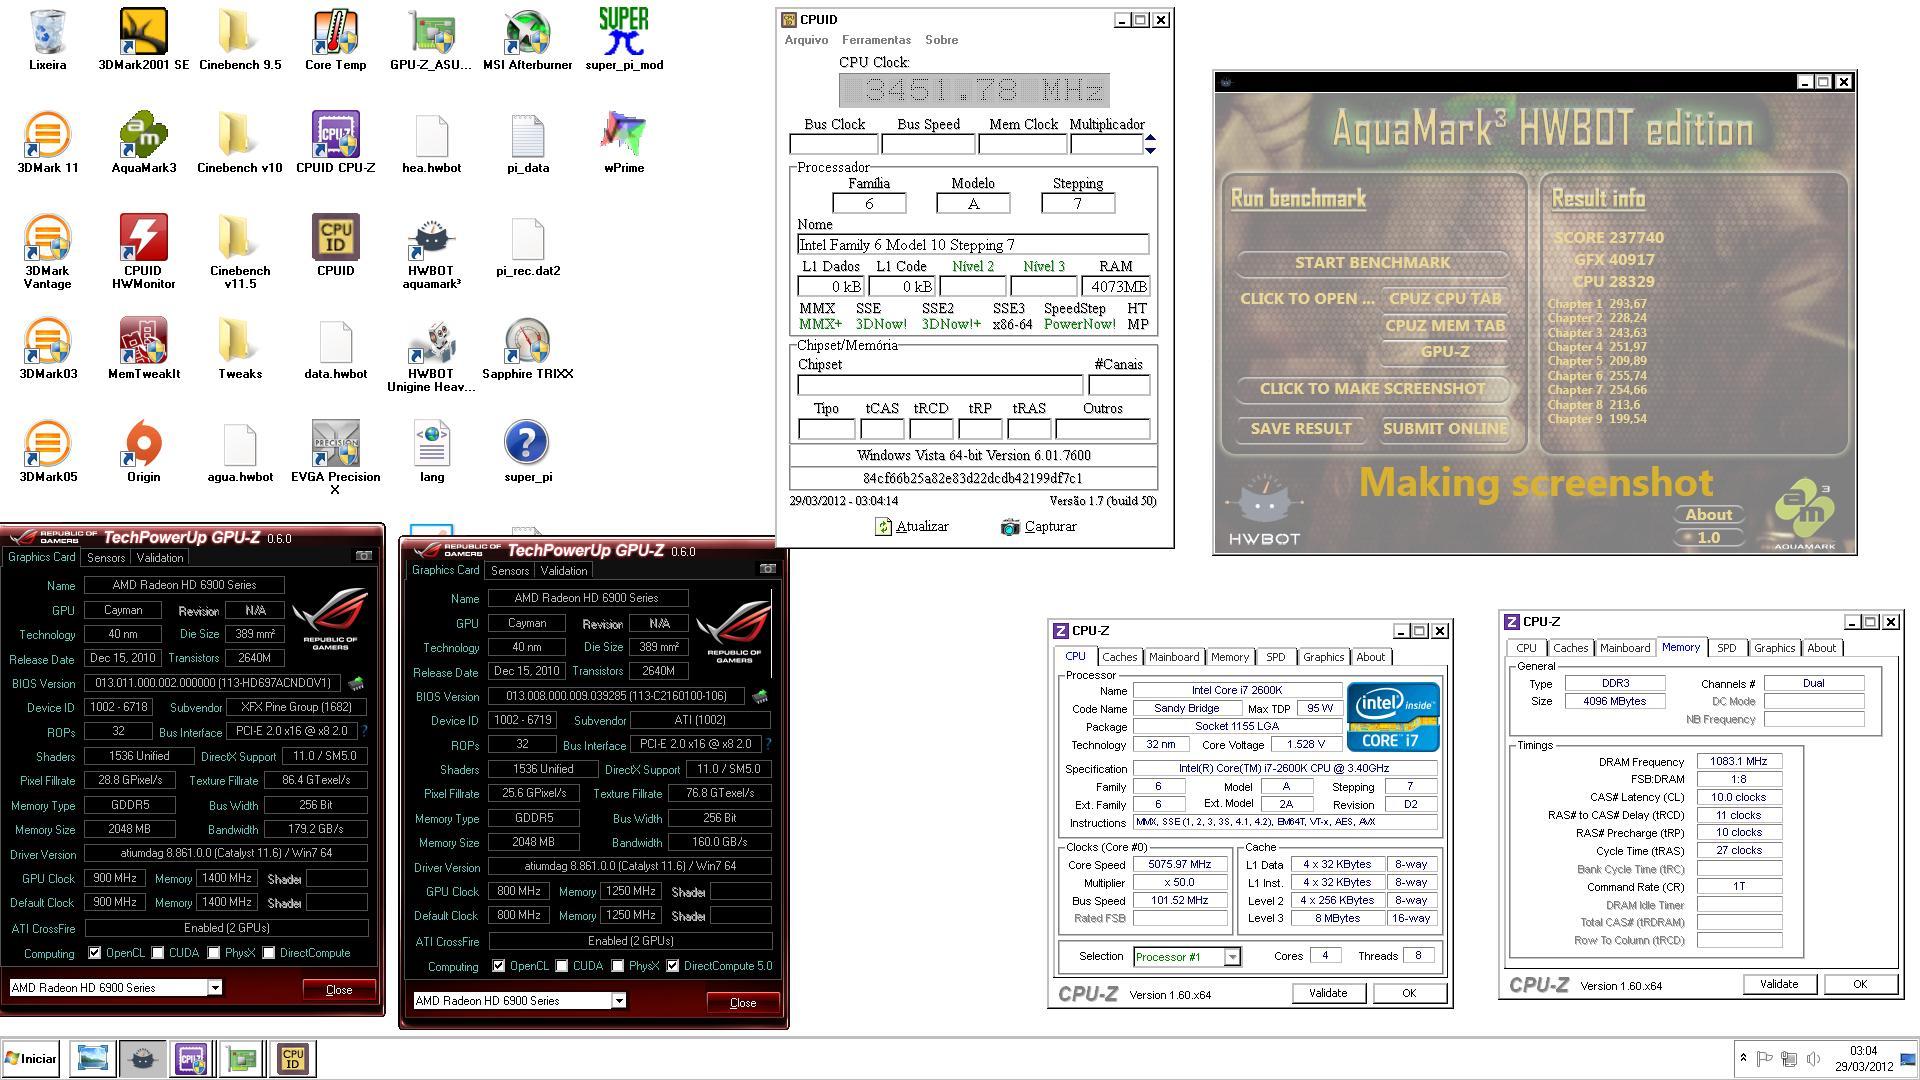The width and height of the screenshot is (1920, 1080).
Task: Select 3DMark 11 desktop shortcut
Action: tap(47, 143)
